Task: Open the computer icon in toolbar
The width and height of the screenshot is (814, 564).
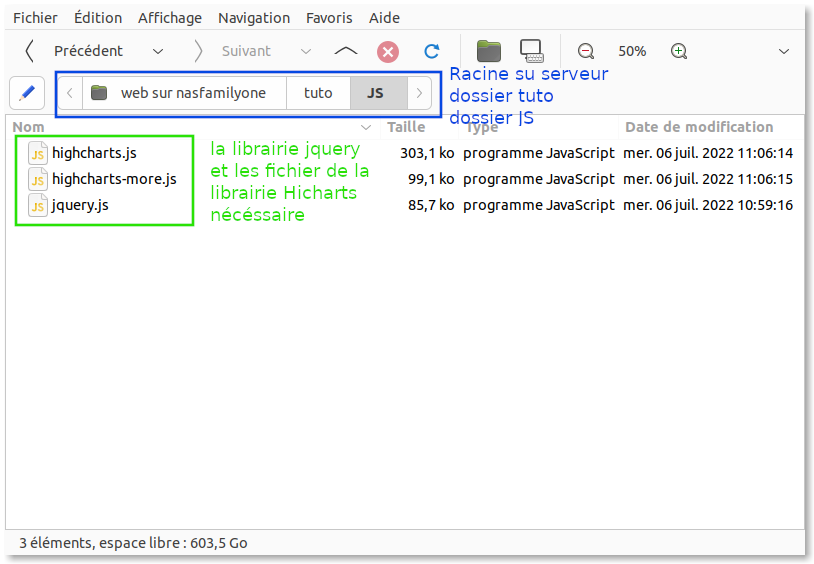Action: (x=531, y=51)
